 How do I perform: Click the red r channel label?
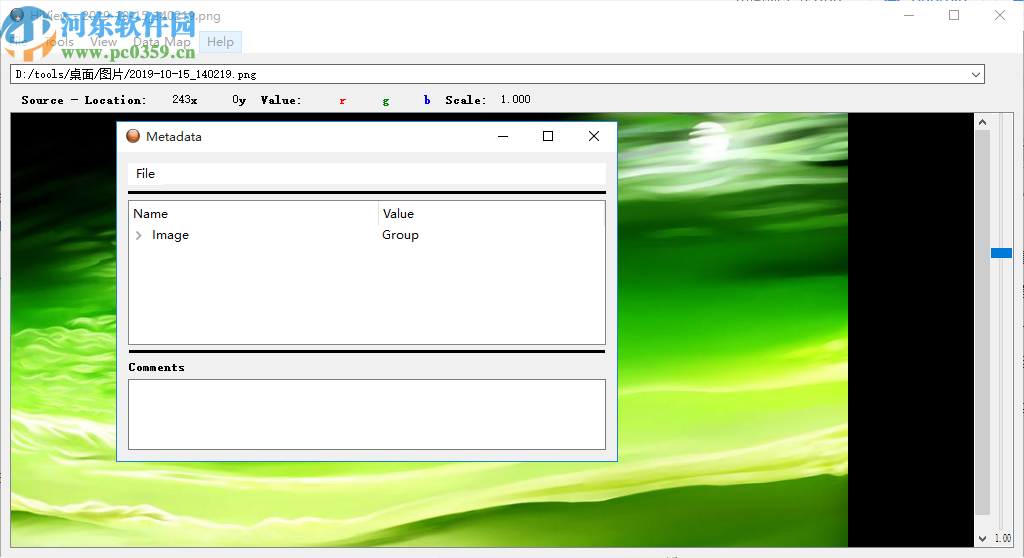pyautogui.click(x=342, y=101)
